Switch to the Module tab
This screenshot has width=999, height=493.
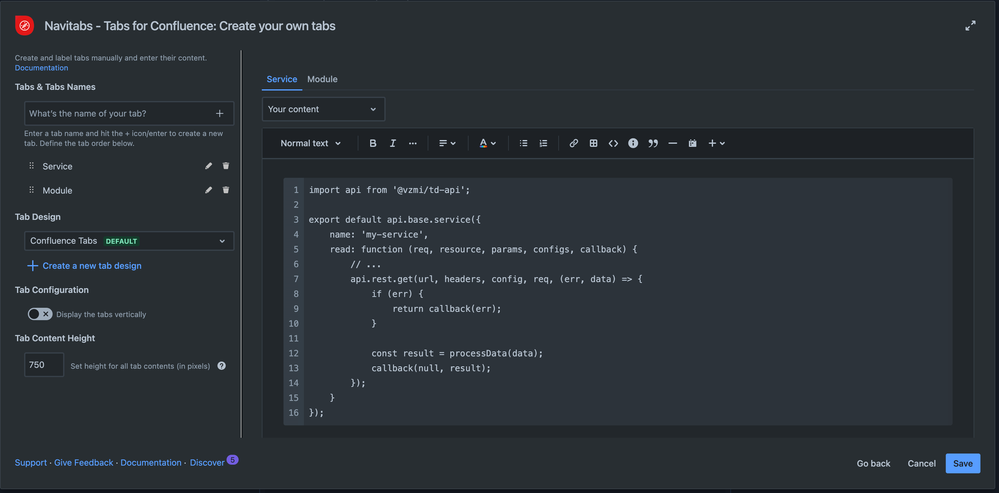click(x=322, y=79)
